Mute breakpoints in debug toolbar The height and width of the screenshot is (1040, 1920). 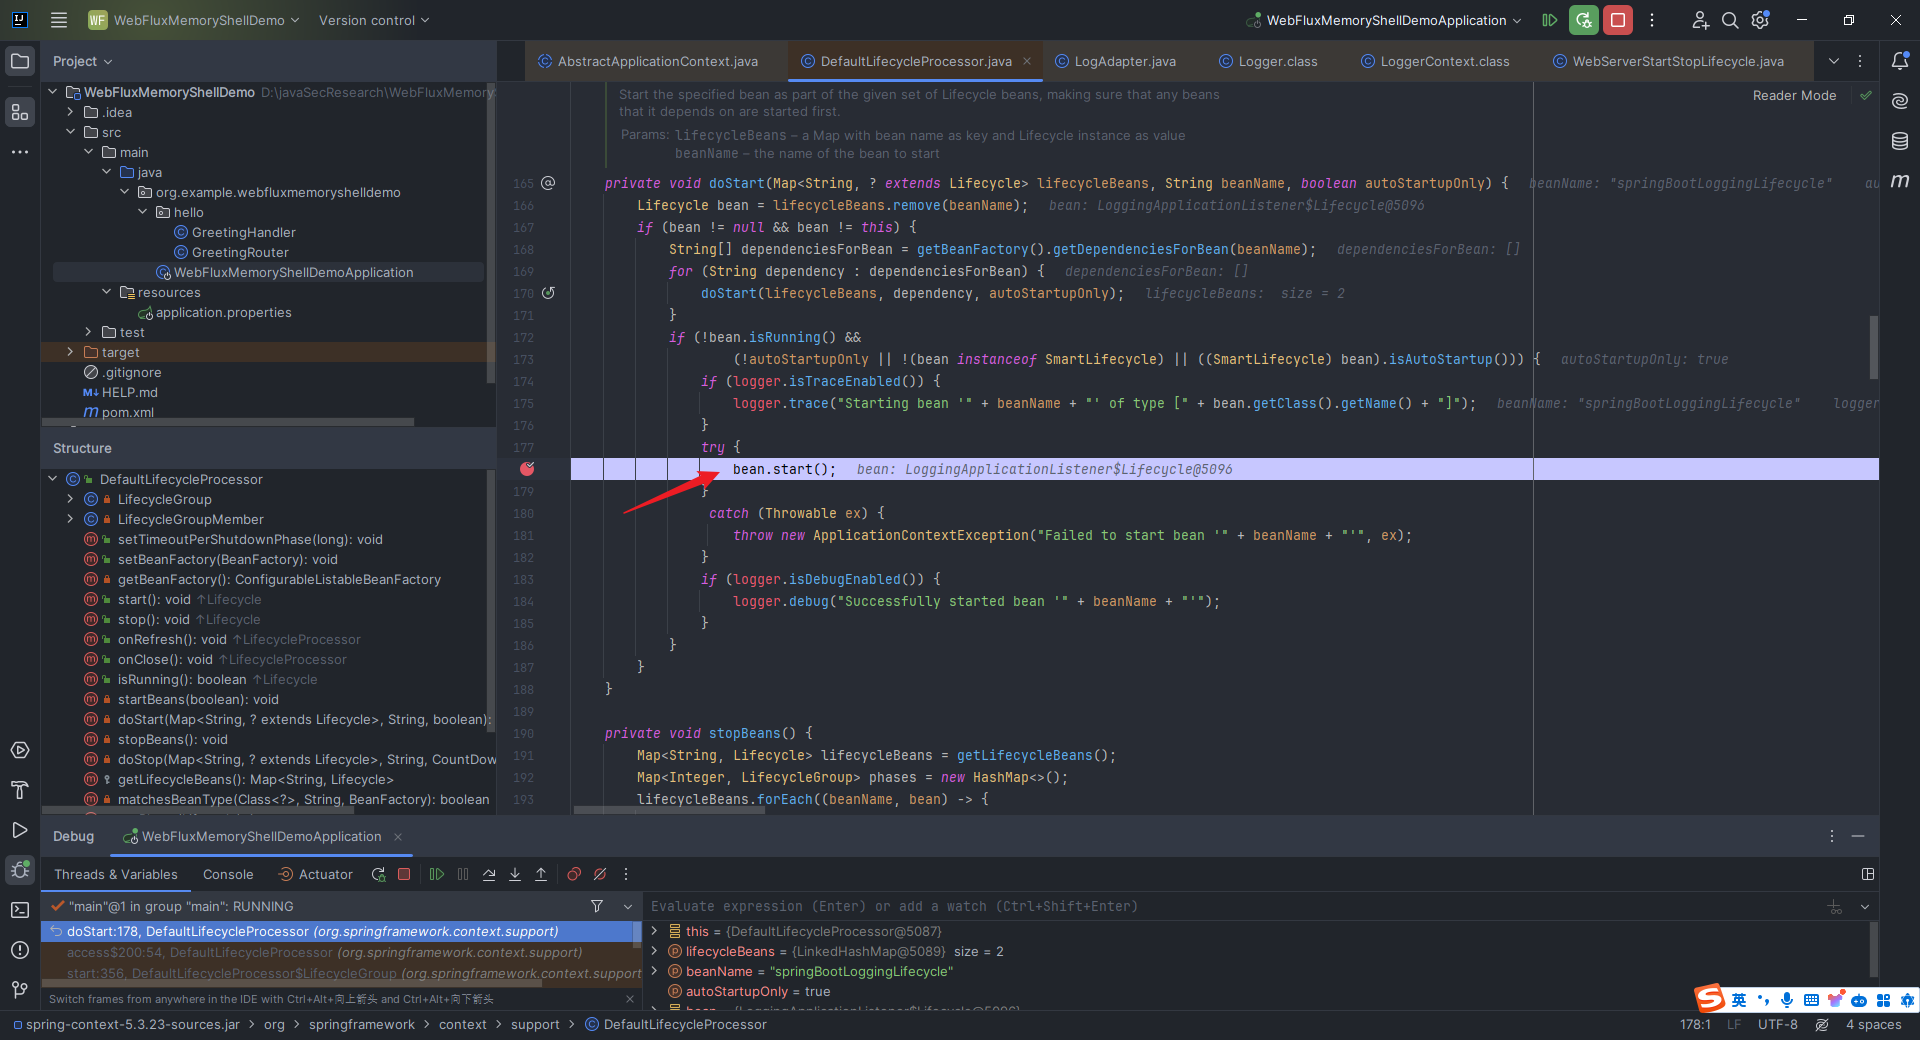(600, 874)
